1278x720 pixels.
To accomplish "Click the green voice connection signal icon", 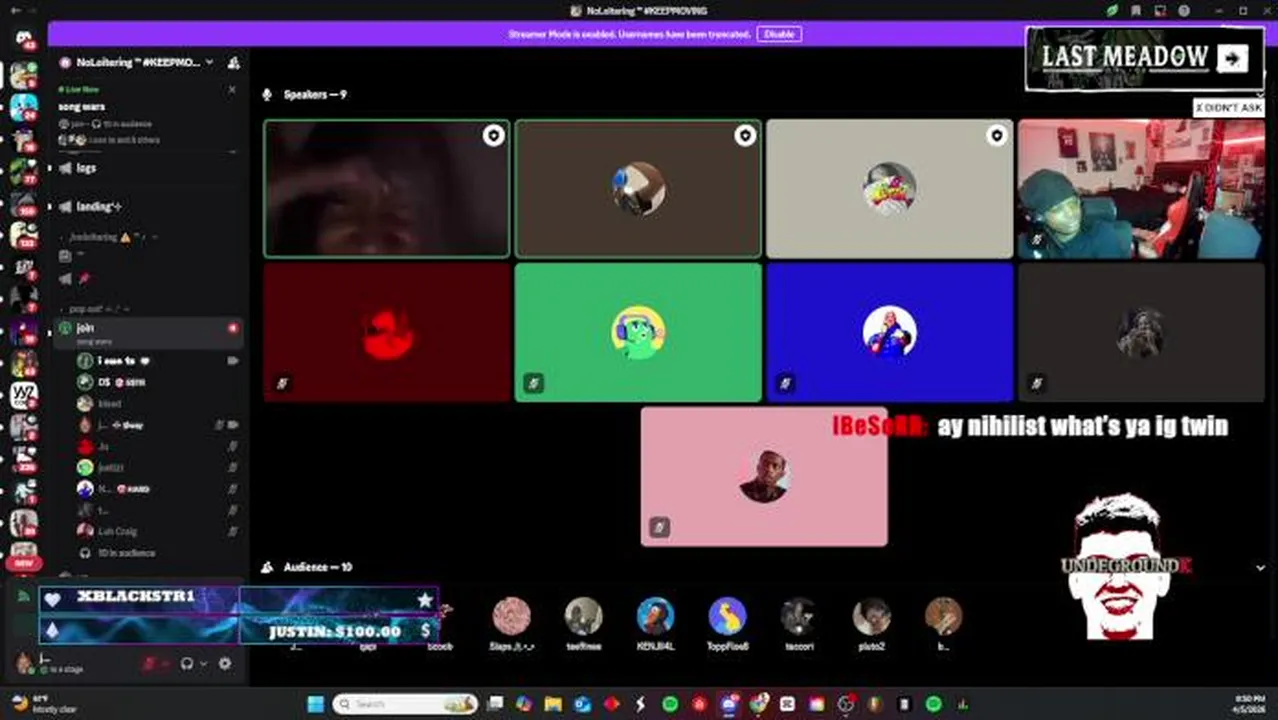I will (x=23, y=597).
